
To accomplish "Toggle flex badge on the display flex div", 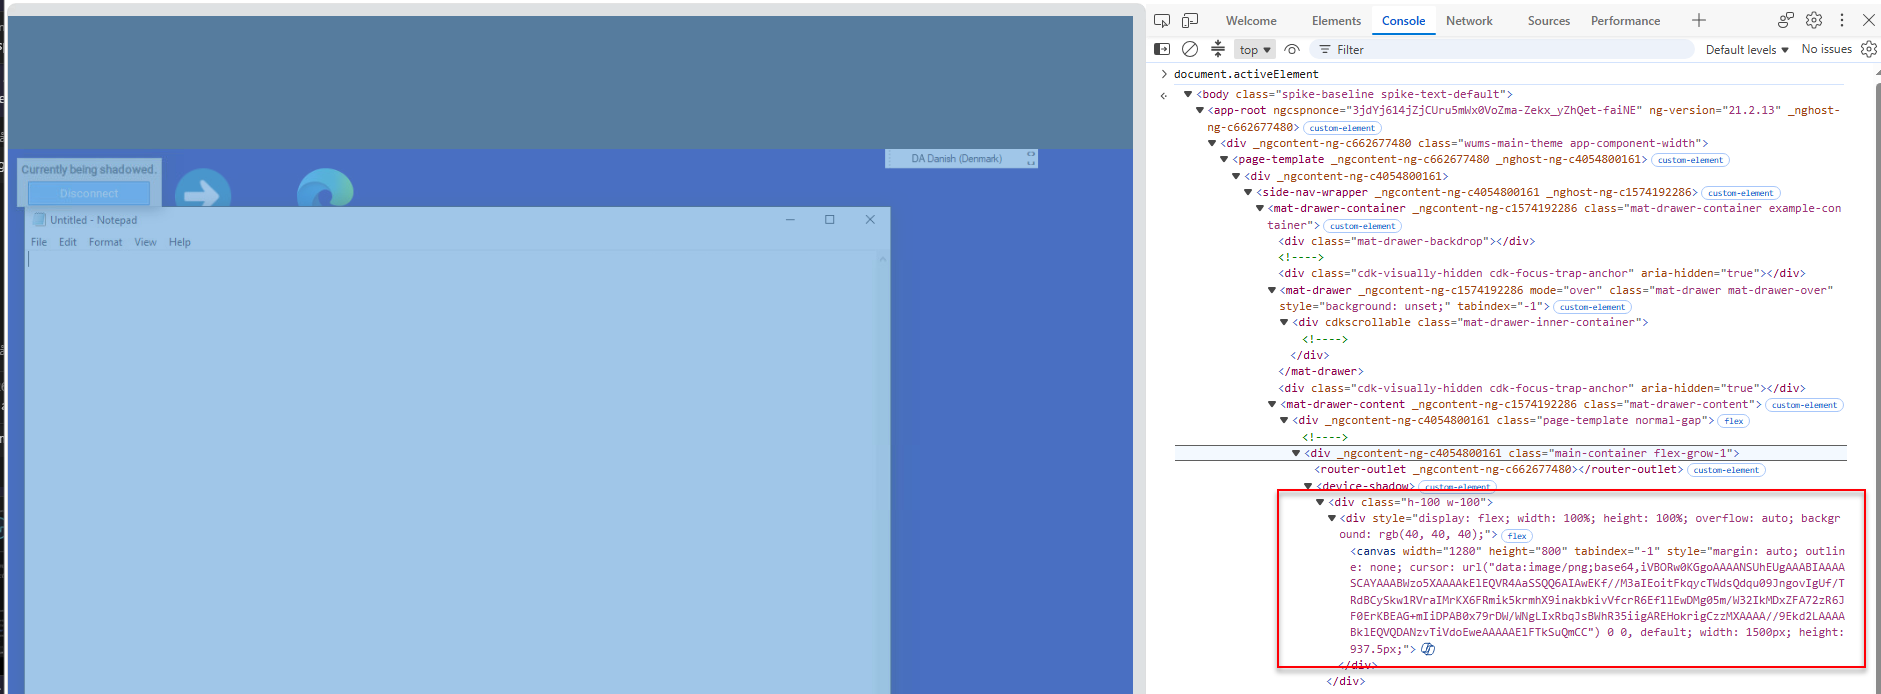I will [x=1517, y=536].
